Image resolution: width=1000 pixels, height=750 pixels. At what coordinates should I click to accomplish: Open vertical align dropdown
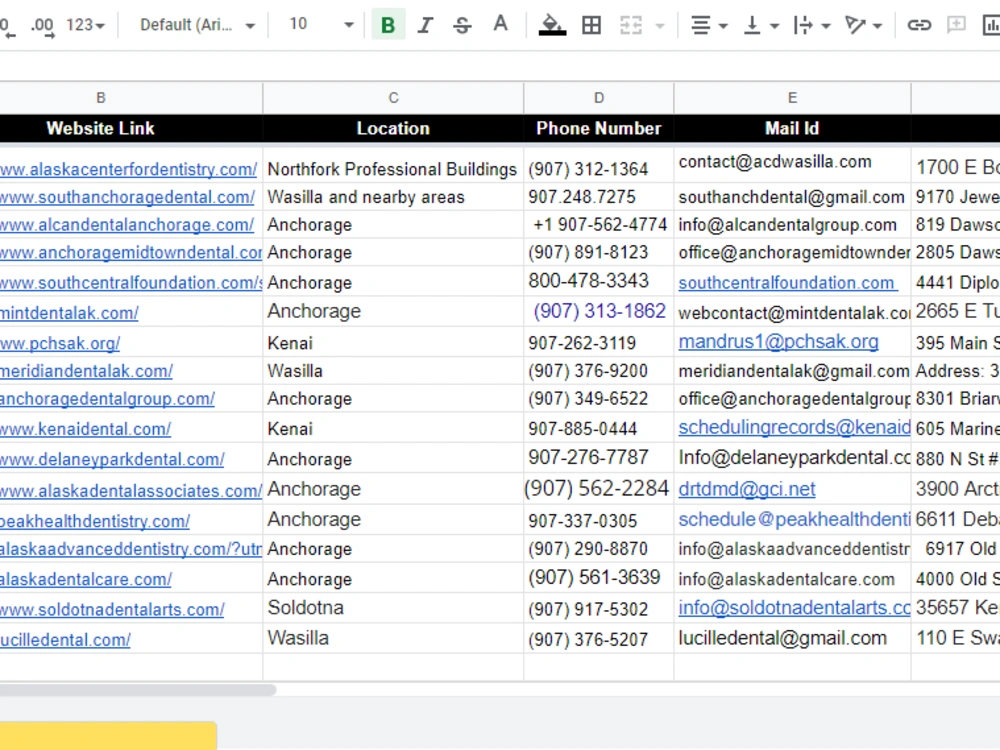pos(761,25)
